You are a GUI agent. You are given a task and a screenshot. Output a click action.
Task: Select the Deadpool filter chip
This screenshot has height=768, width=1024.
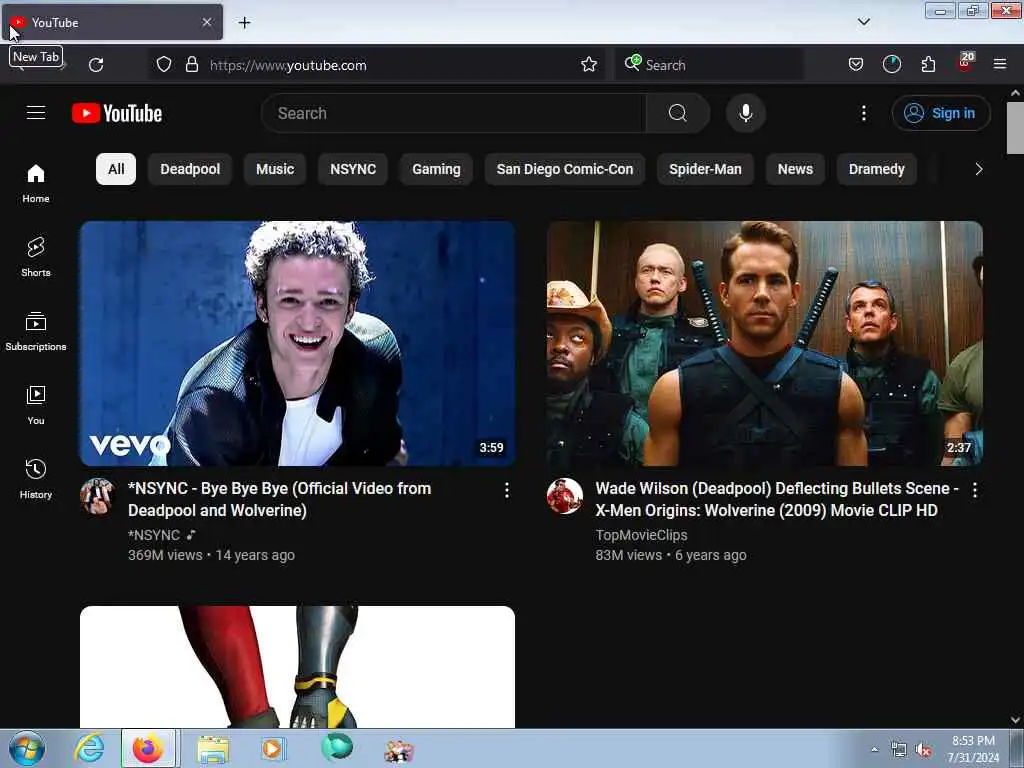pyautogui.click(x=190, y=169)
